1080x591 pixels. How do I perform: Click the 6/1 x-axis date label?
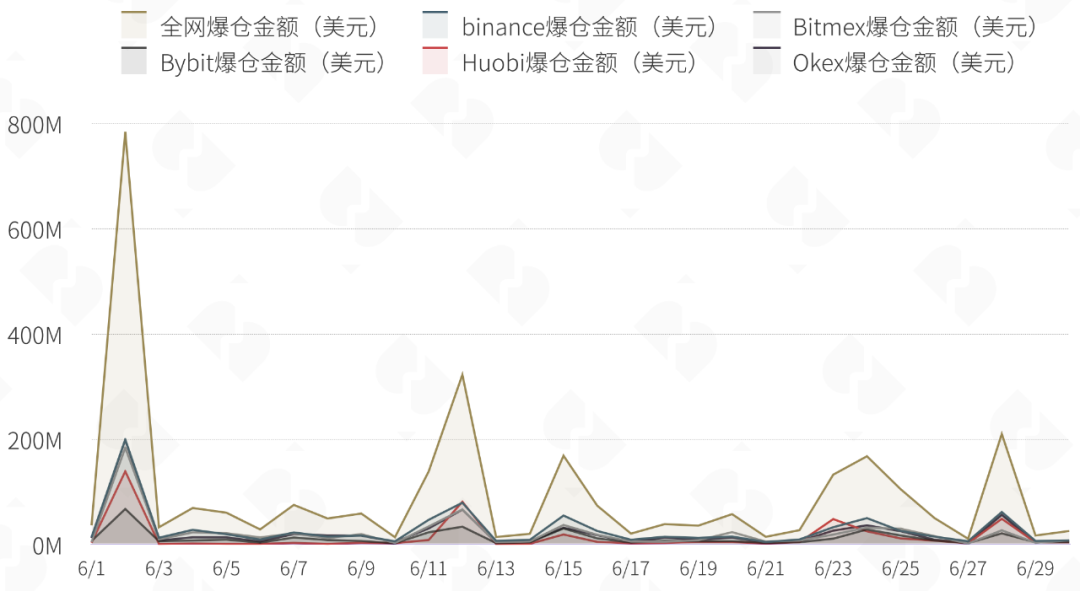point(91,569)
